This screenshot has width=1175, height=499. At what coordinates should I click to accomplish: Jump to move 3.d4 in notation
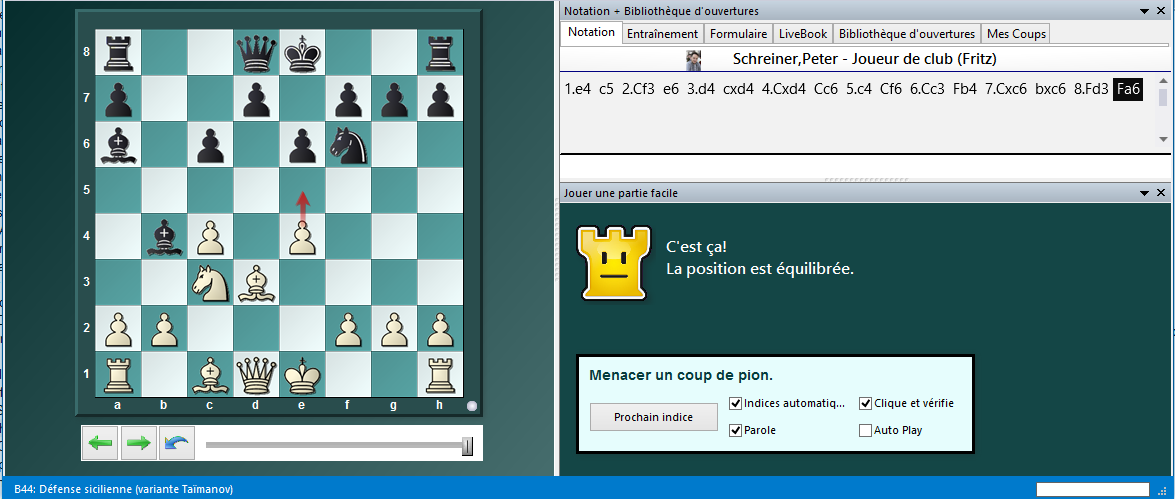click(x=701, y=89)
